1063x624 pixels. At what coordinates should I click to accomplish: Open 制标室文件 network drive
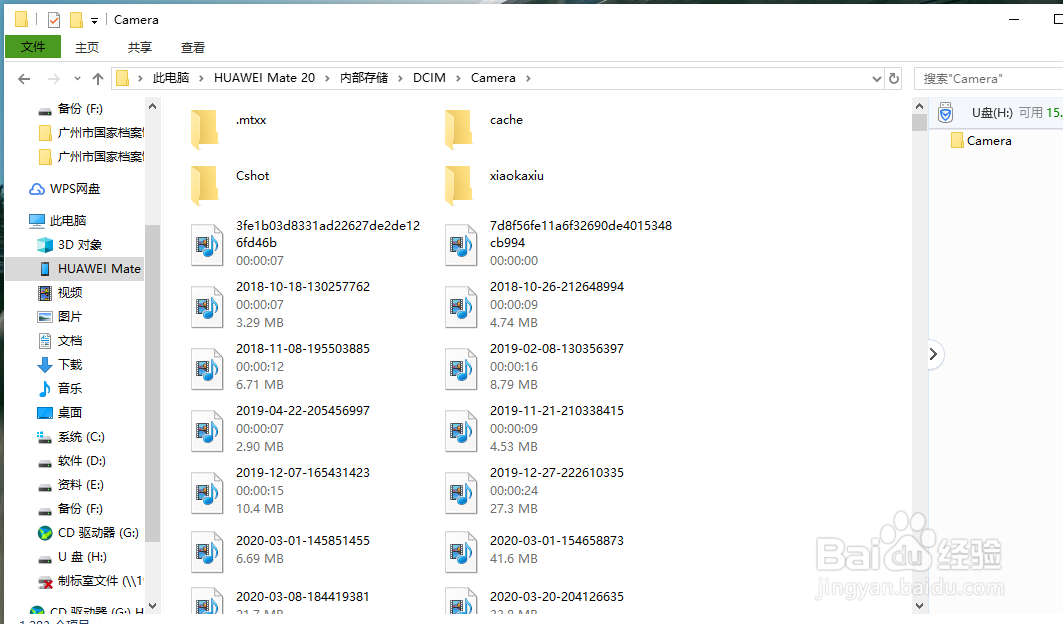[89, 581]
